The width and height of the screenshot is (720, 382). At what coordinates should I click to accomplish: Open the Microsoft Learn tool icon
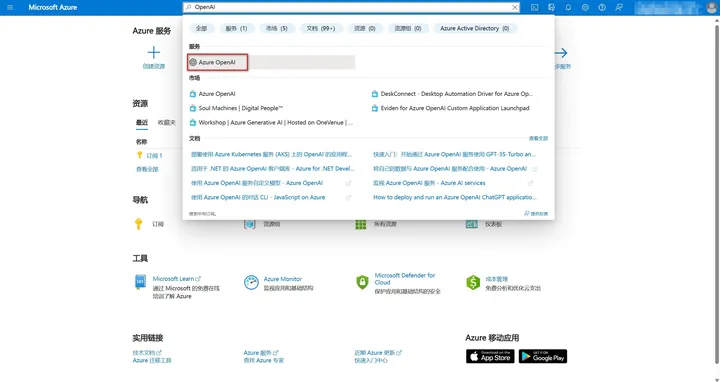pos(140,282)
